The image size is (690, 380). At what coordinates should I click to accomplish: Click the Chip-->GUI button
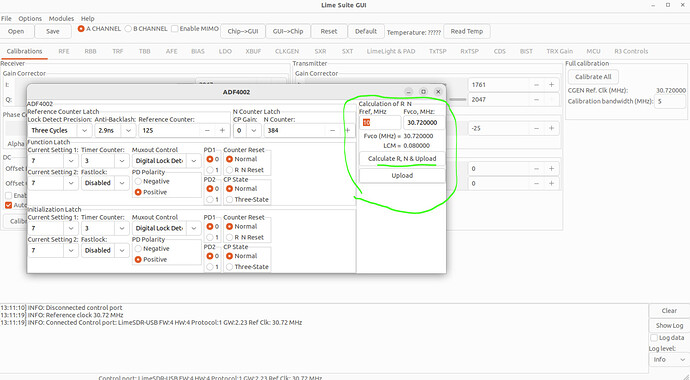242,31
